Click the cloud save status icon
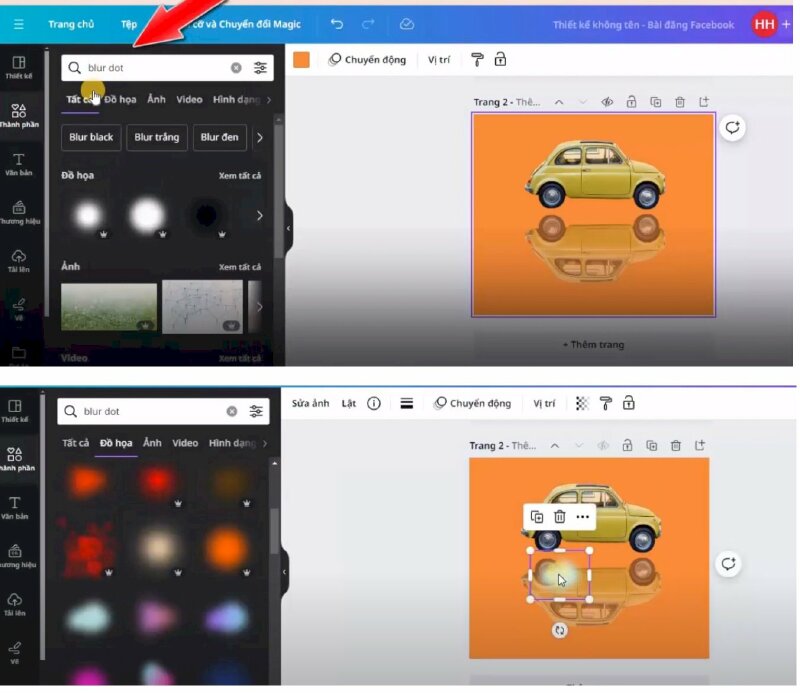The image size is (800, 693). [406, 24]
